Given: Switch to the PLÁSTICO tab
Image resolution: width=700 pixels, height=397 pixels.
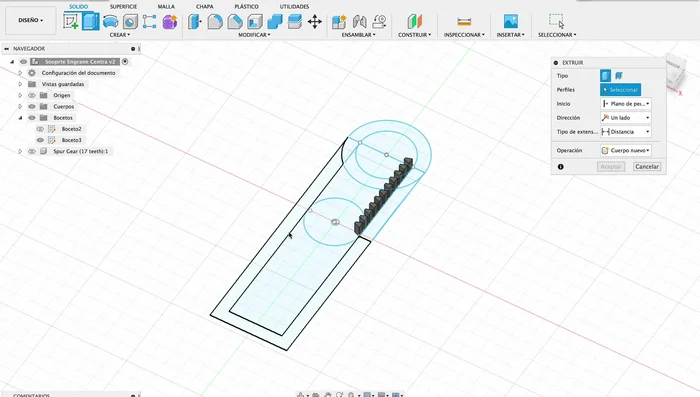Looking at the screenshot, I should coord(246,6).
